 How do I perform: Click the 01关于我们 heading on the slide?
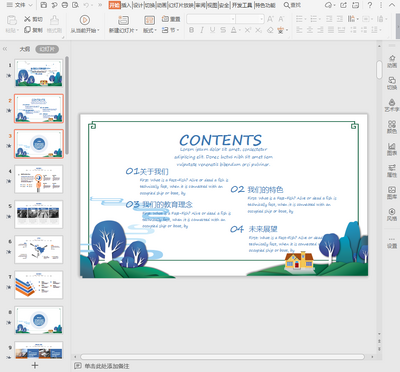(x=147, y=171)
